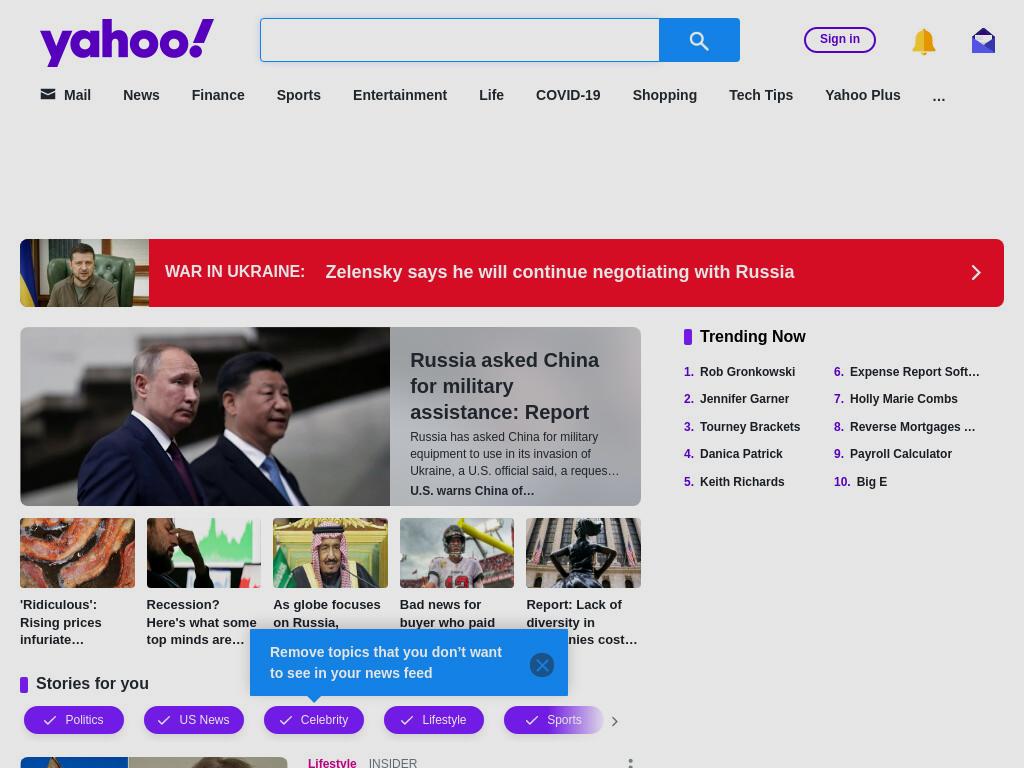This screenshot has height=768, width=1024.
Task: Open trending topic Tourney Brackets
Action: 750,426
